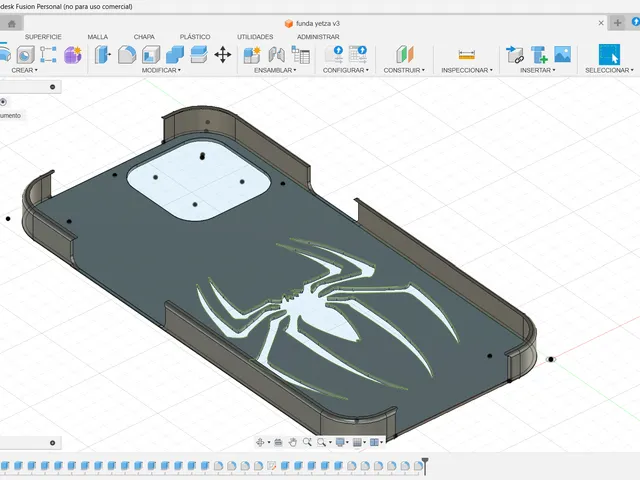Click the timeline end marker
The width and height of the screenshot is (640, 480).
425,466
